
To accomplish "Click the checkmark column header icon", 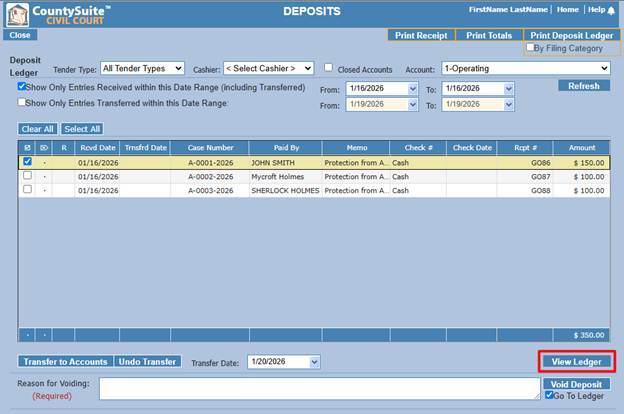I will 27,148.
